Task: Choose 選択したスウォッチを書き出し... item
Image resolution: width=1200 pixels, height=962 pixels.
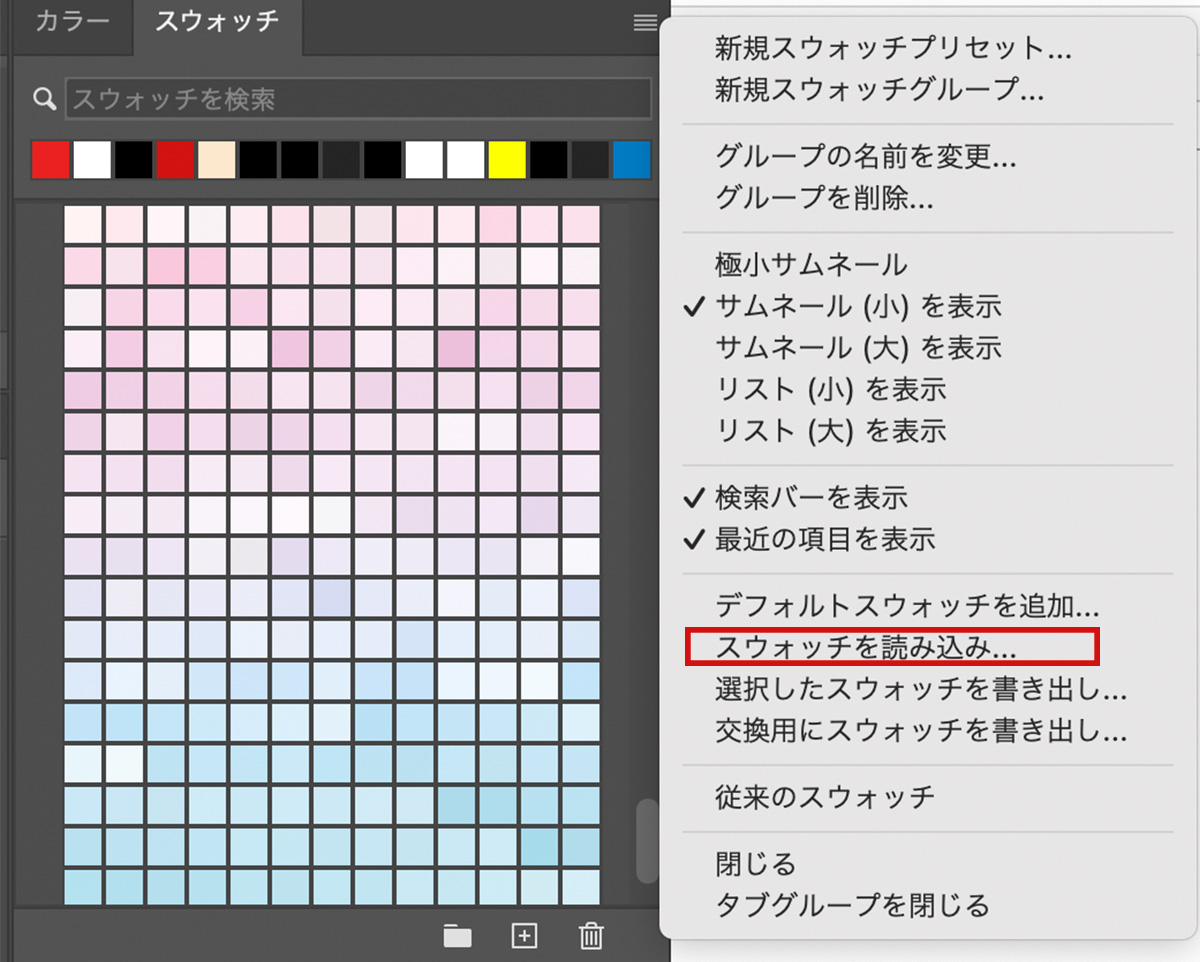Action: tap(920, 689)
